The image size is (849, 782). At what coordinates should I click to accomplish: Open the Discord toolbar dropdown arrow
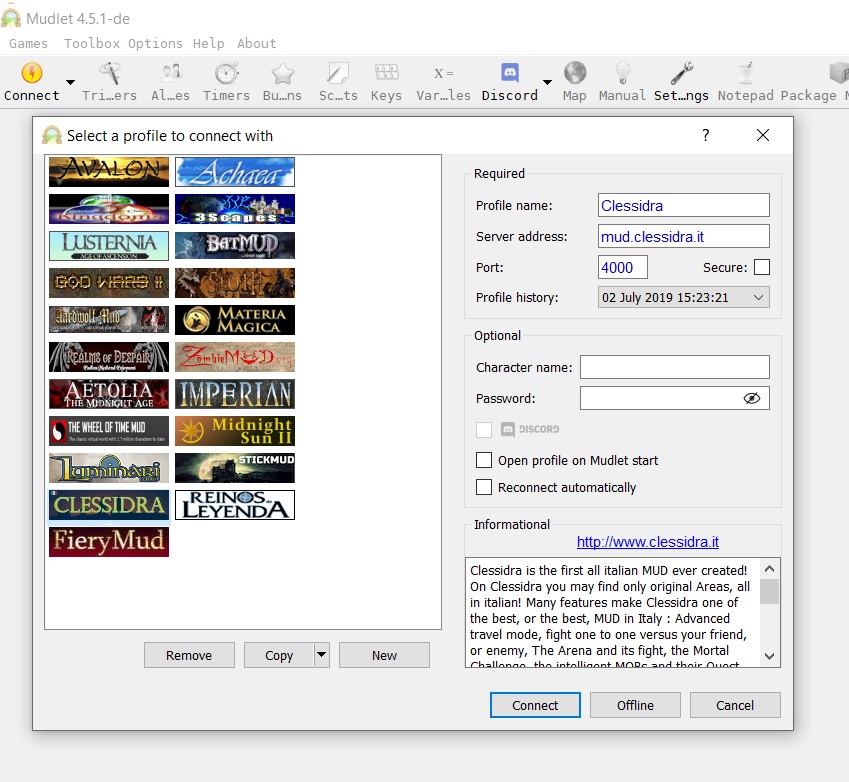coord(547,82)
